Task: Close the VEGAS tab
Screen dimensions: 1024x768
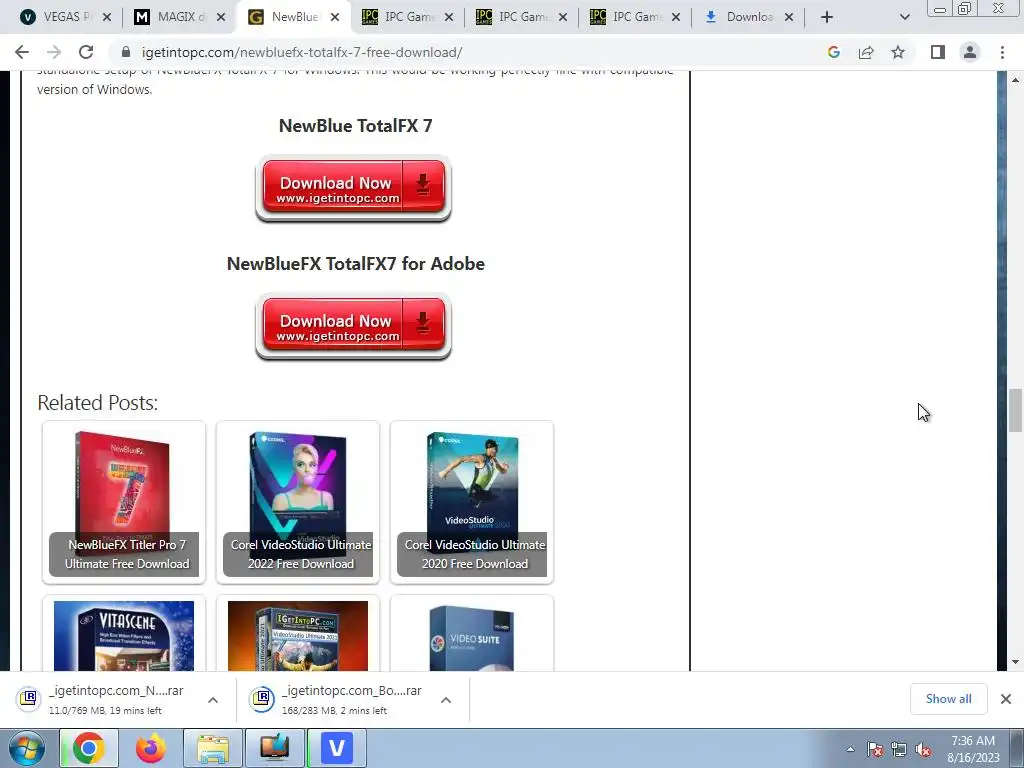Action: (107, 17)
